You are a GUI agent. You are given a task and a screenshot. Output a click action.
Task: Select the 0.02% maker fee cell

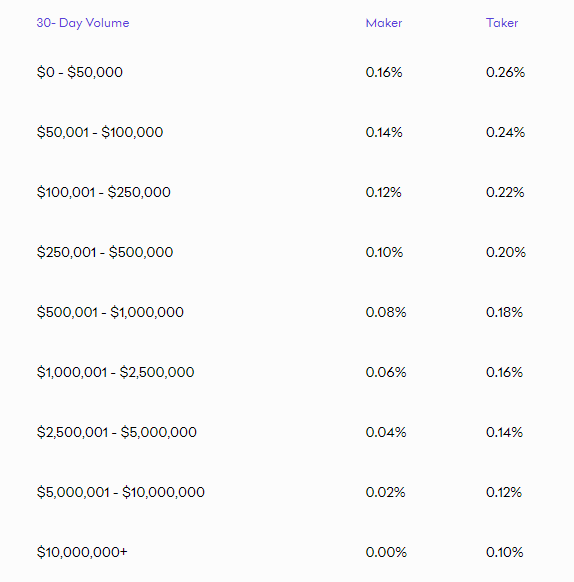click(385, 493)
